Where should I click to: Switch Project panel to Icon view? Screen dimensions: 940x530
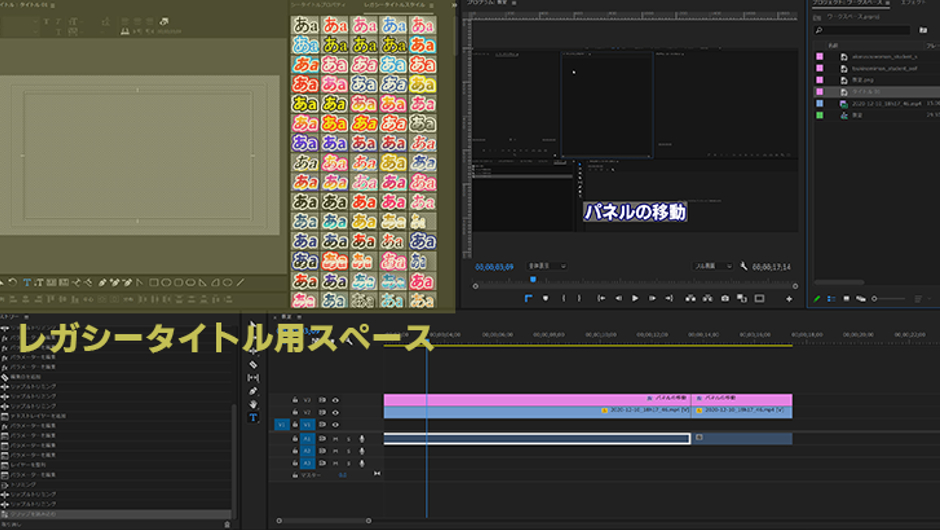point(846,299)
